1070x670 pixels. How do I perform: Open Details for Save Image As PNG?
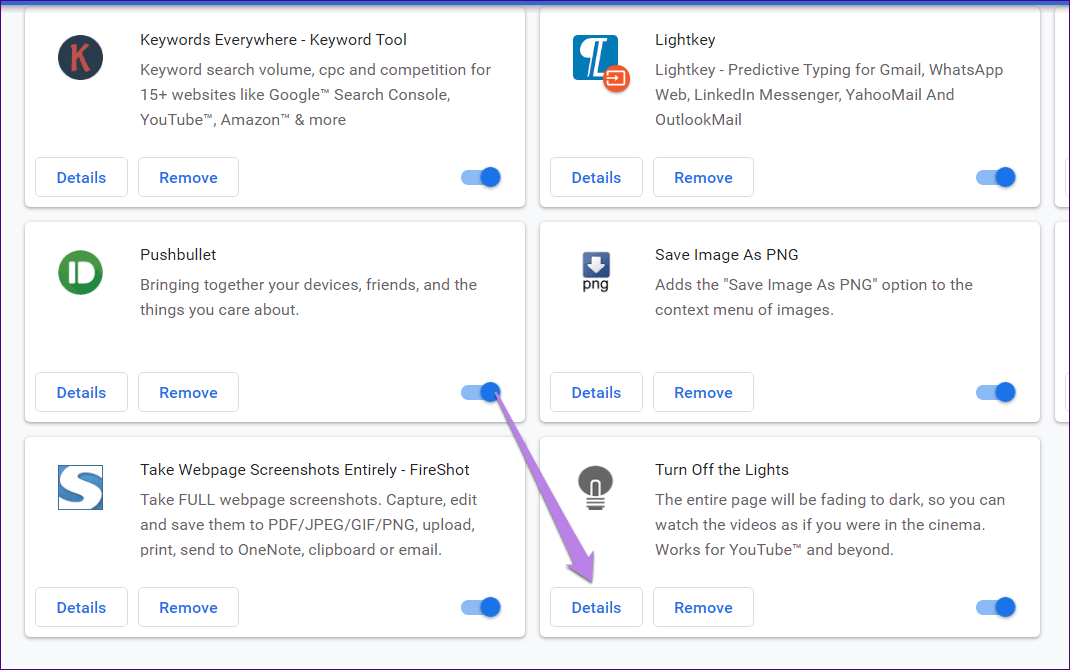click(x=596, y=392)
